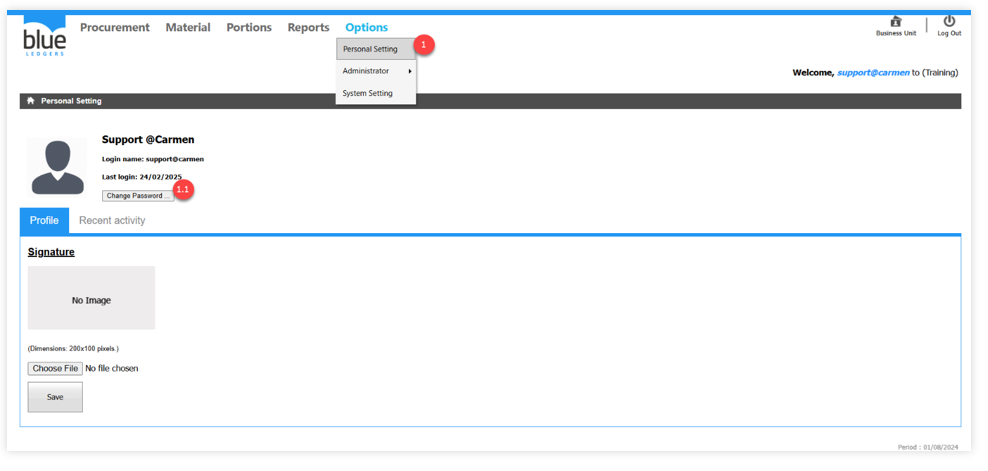Click the Log Out power icon
988x471 pixels.
(949, 22)
